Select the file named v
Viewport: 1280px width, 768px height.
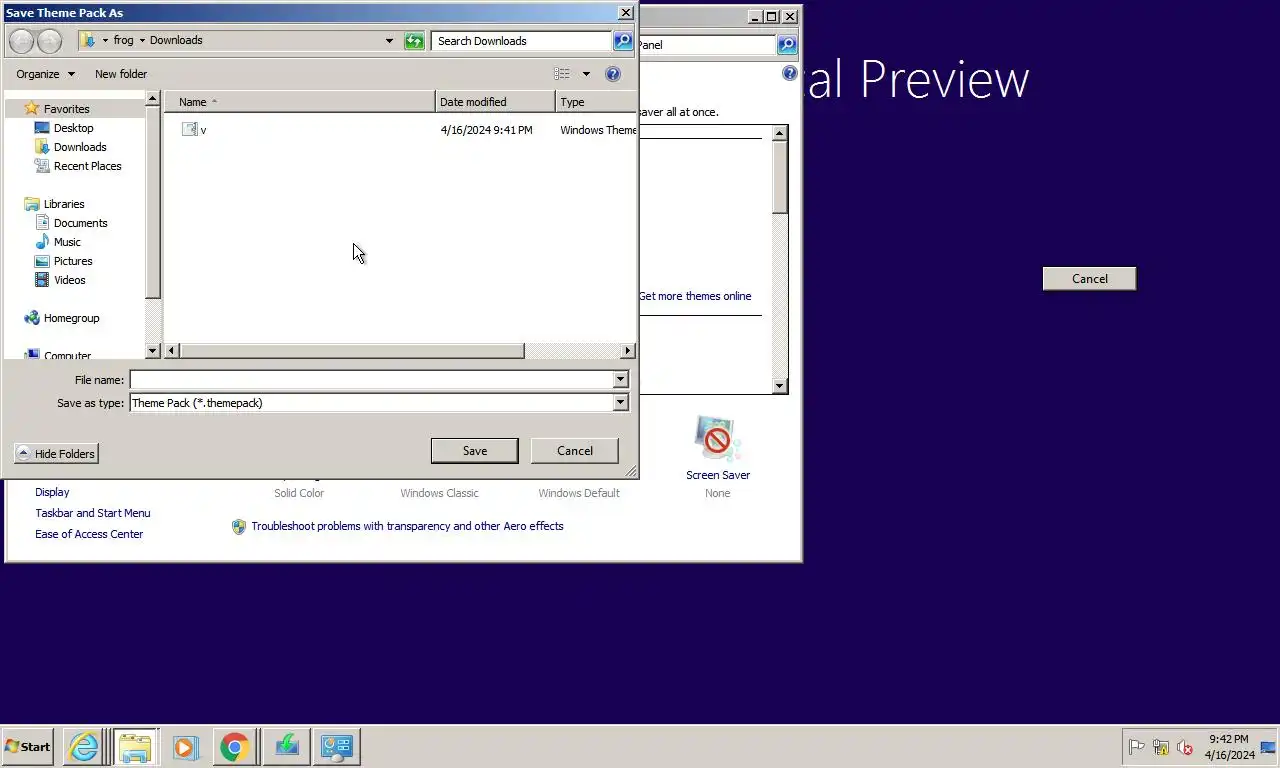pos(203,130)
